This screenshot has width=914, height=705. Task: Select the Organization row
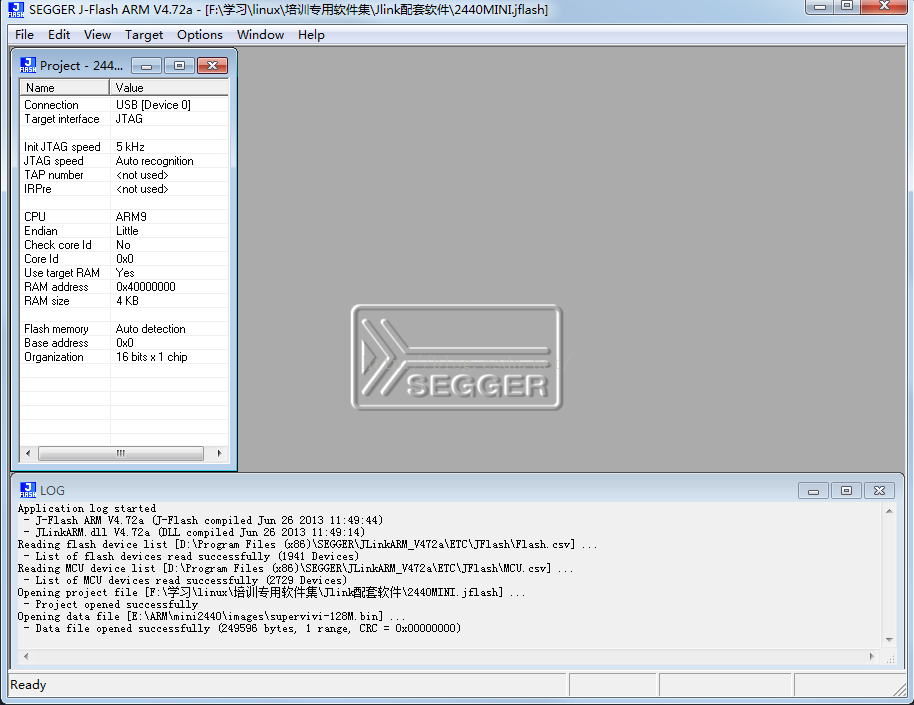tap(124, 357)
